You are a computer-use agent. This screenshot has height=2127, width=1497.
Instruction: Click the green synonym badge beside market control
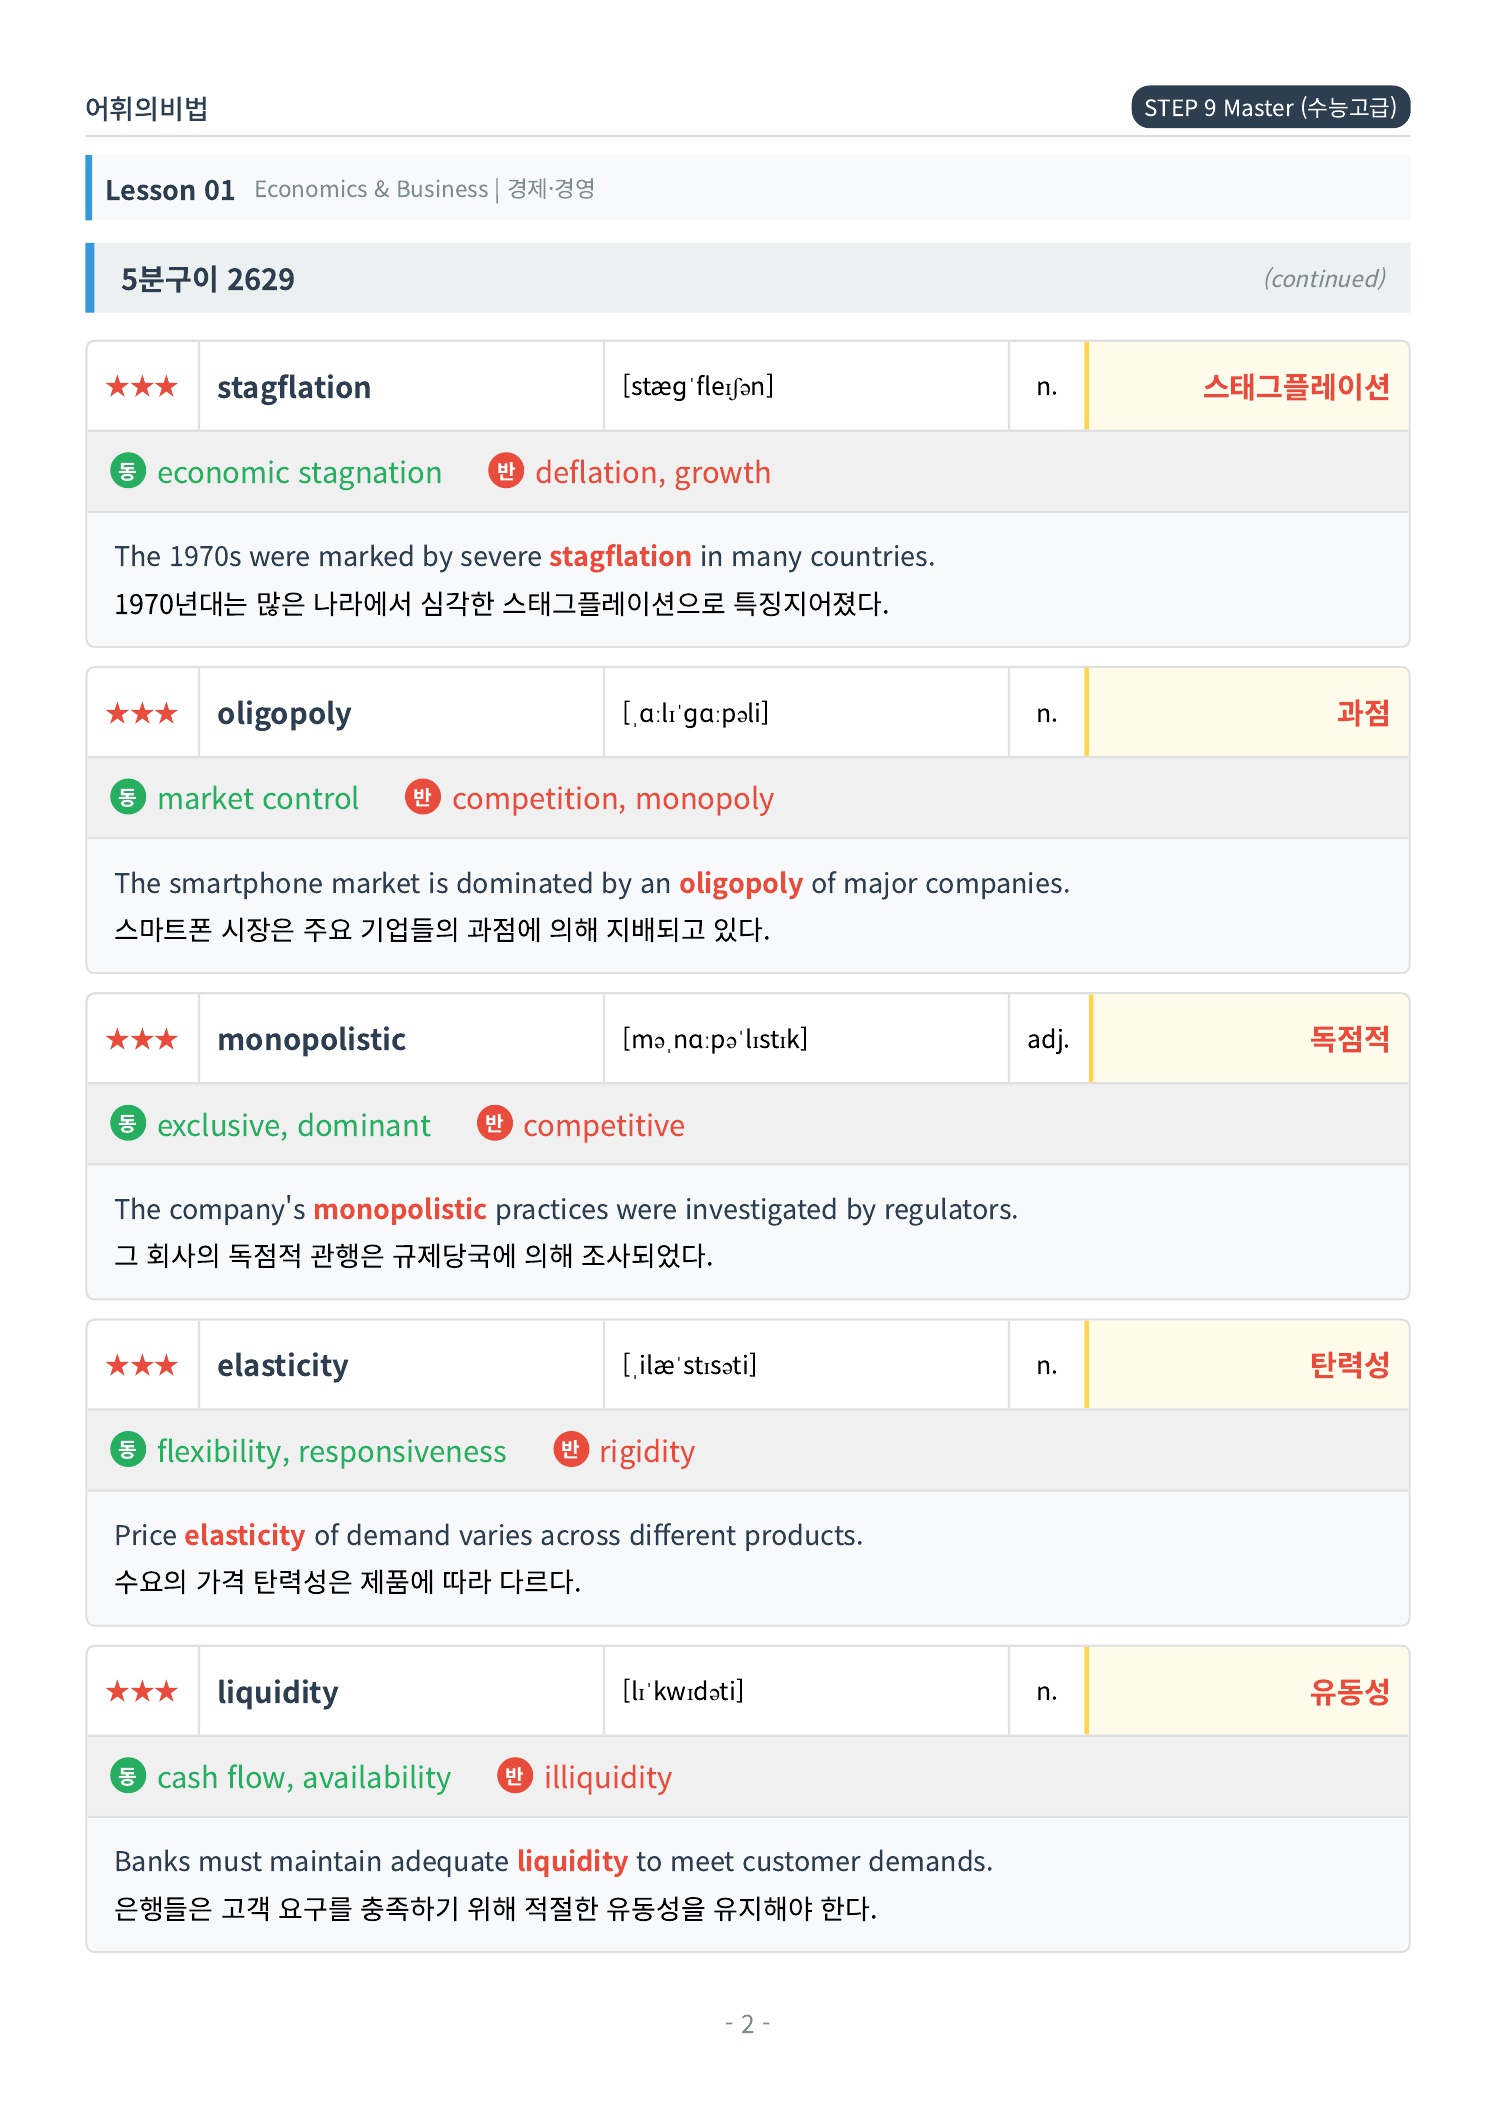(128, 797)
